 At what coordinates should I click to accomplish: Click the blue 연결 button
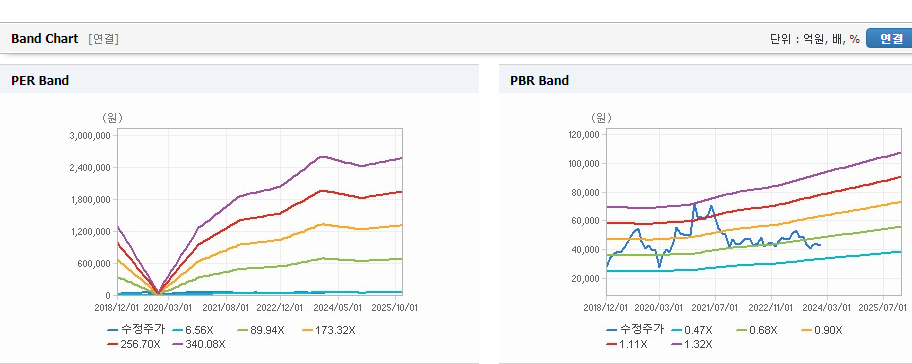pos(890,39)
